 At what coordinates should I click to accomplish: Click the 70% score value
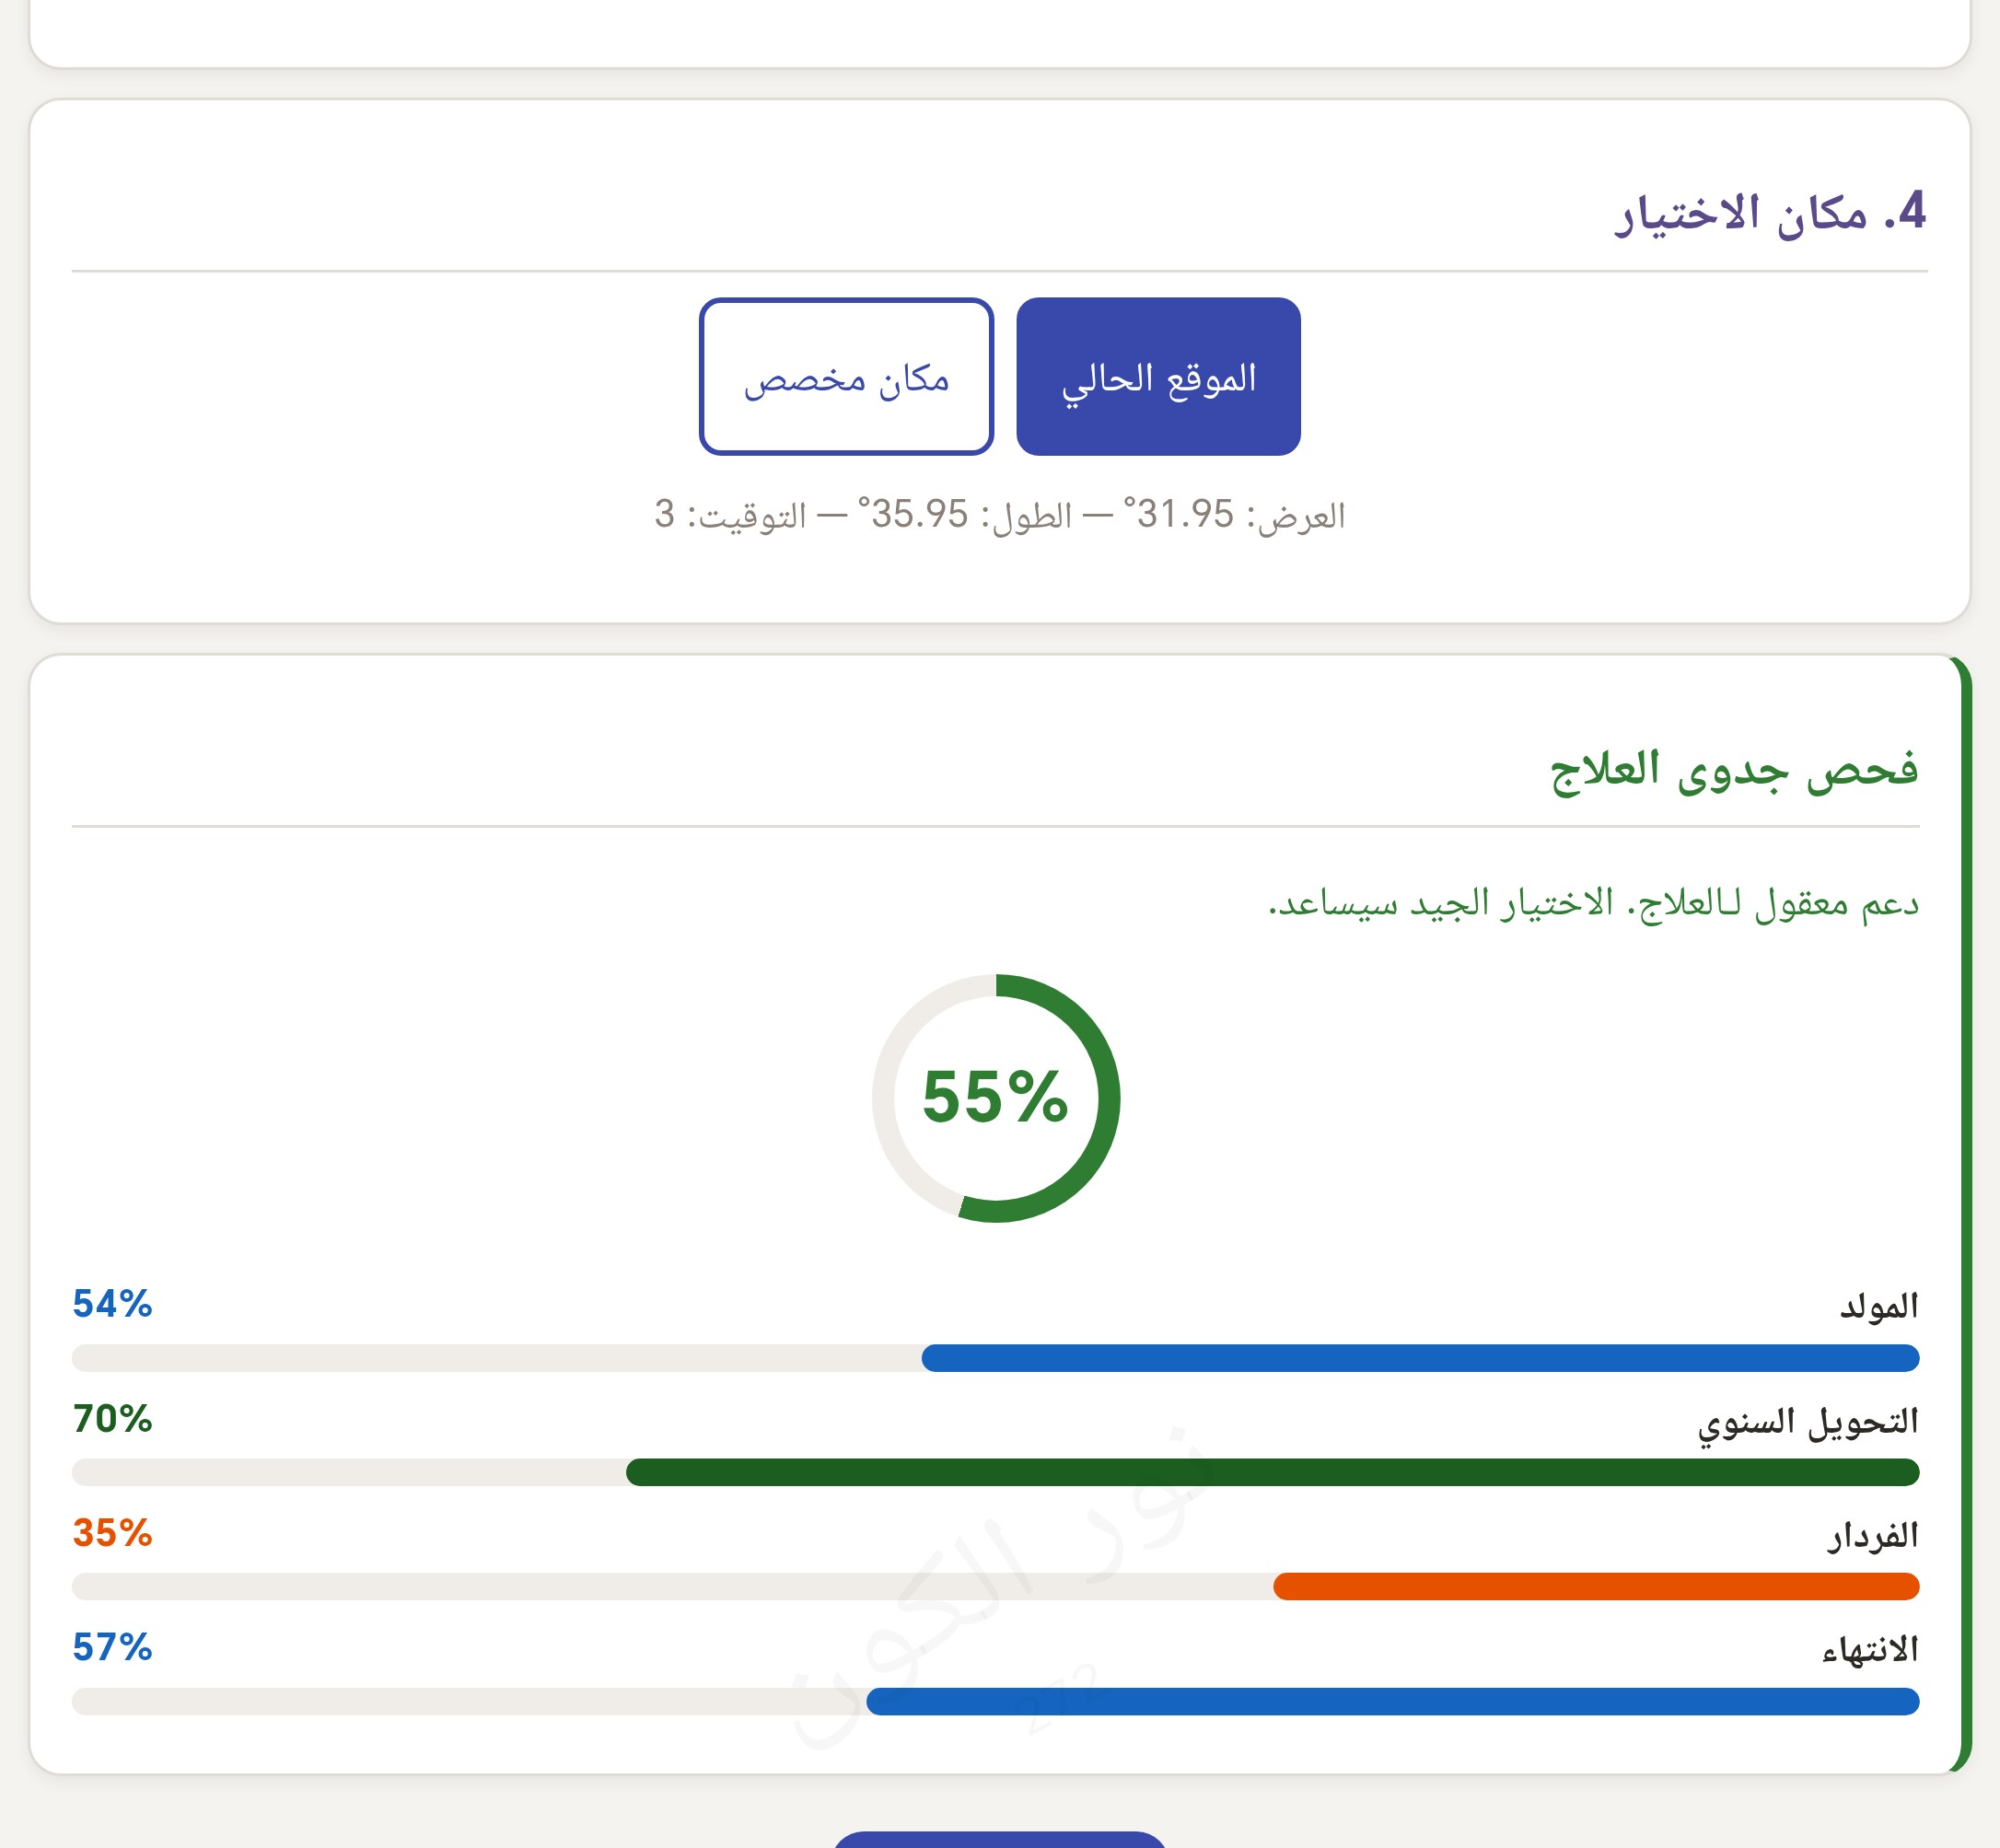(112, 1419)
